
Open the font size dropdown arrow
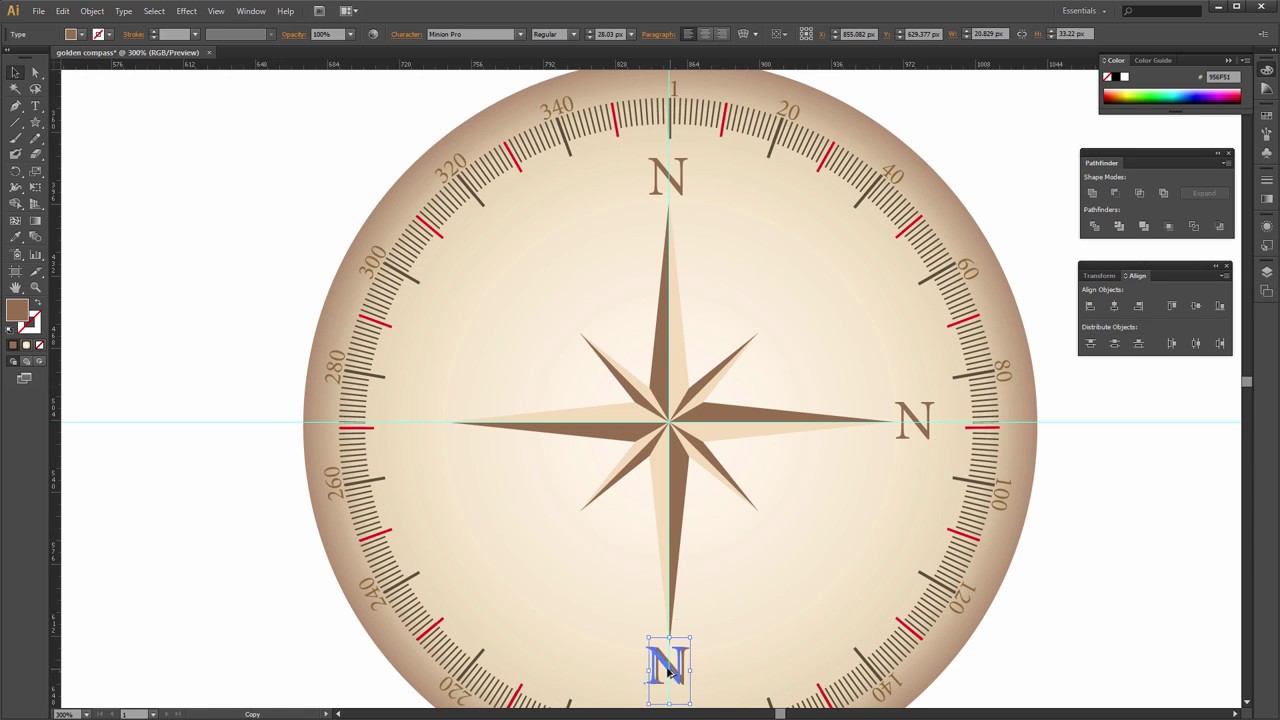631,34
